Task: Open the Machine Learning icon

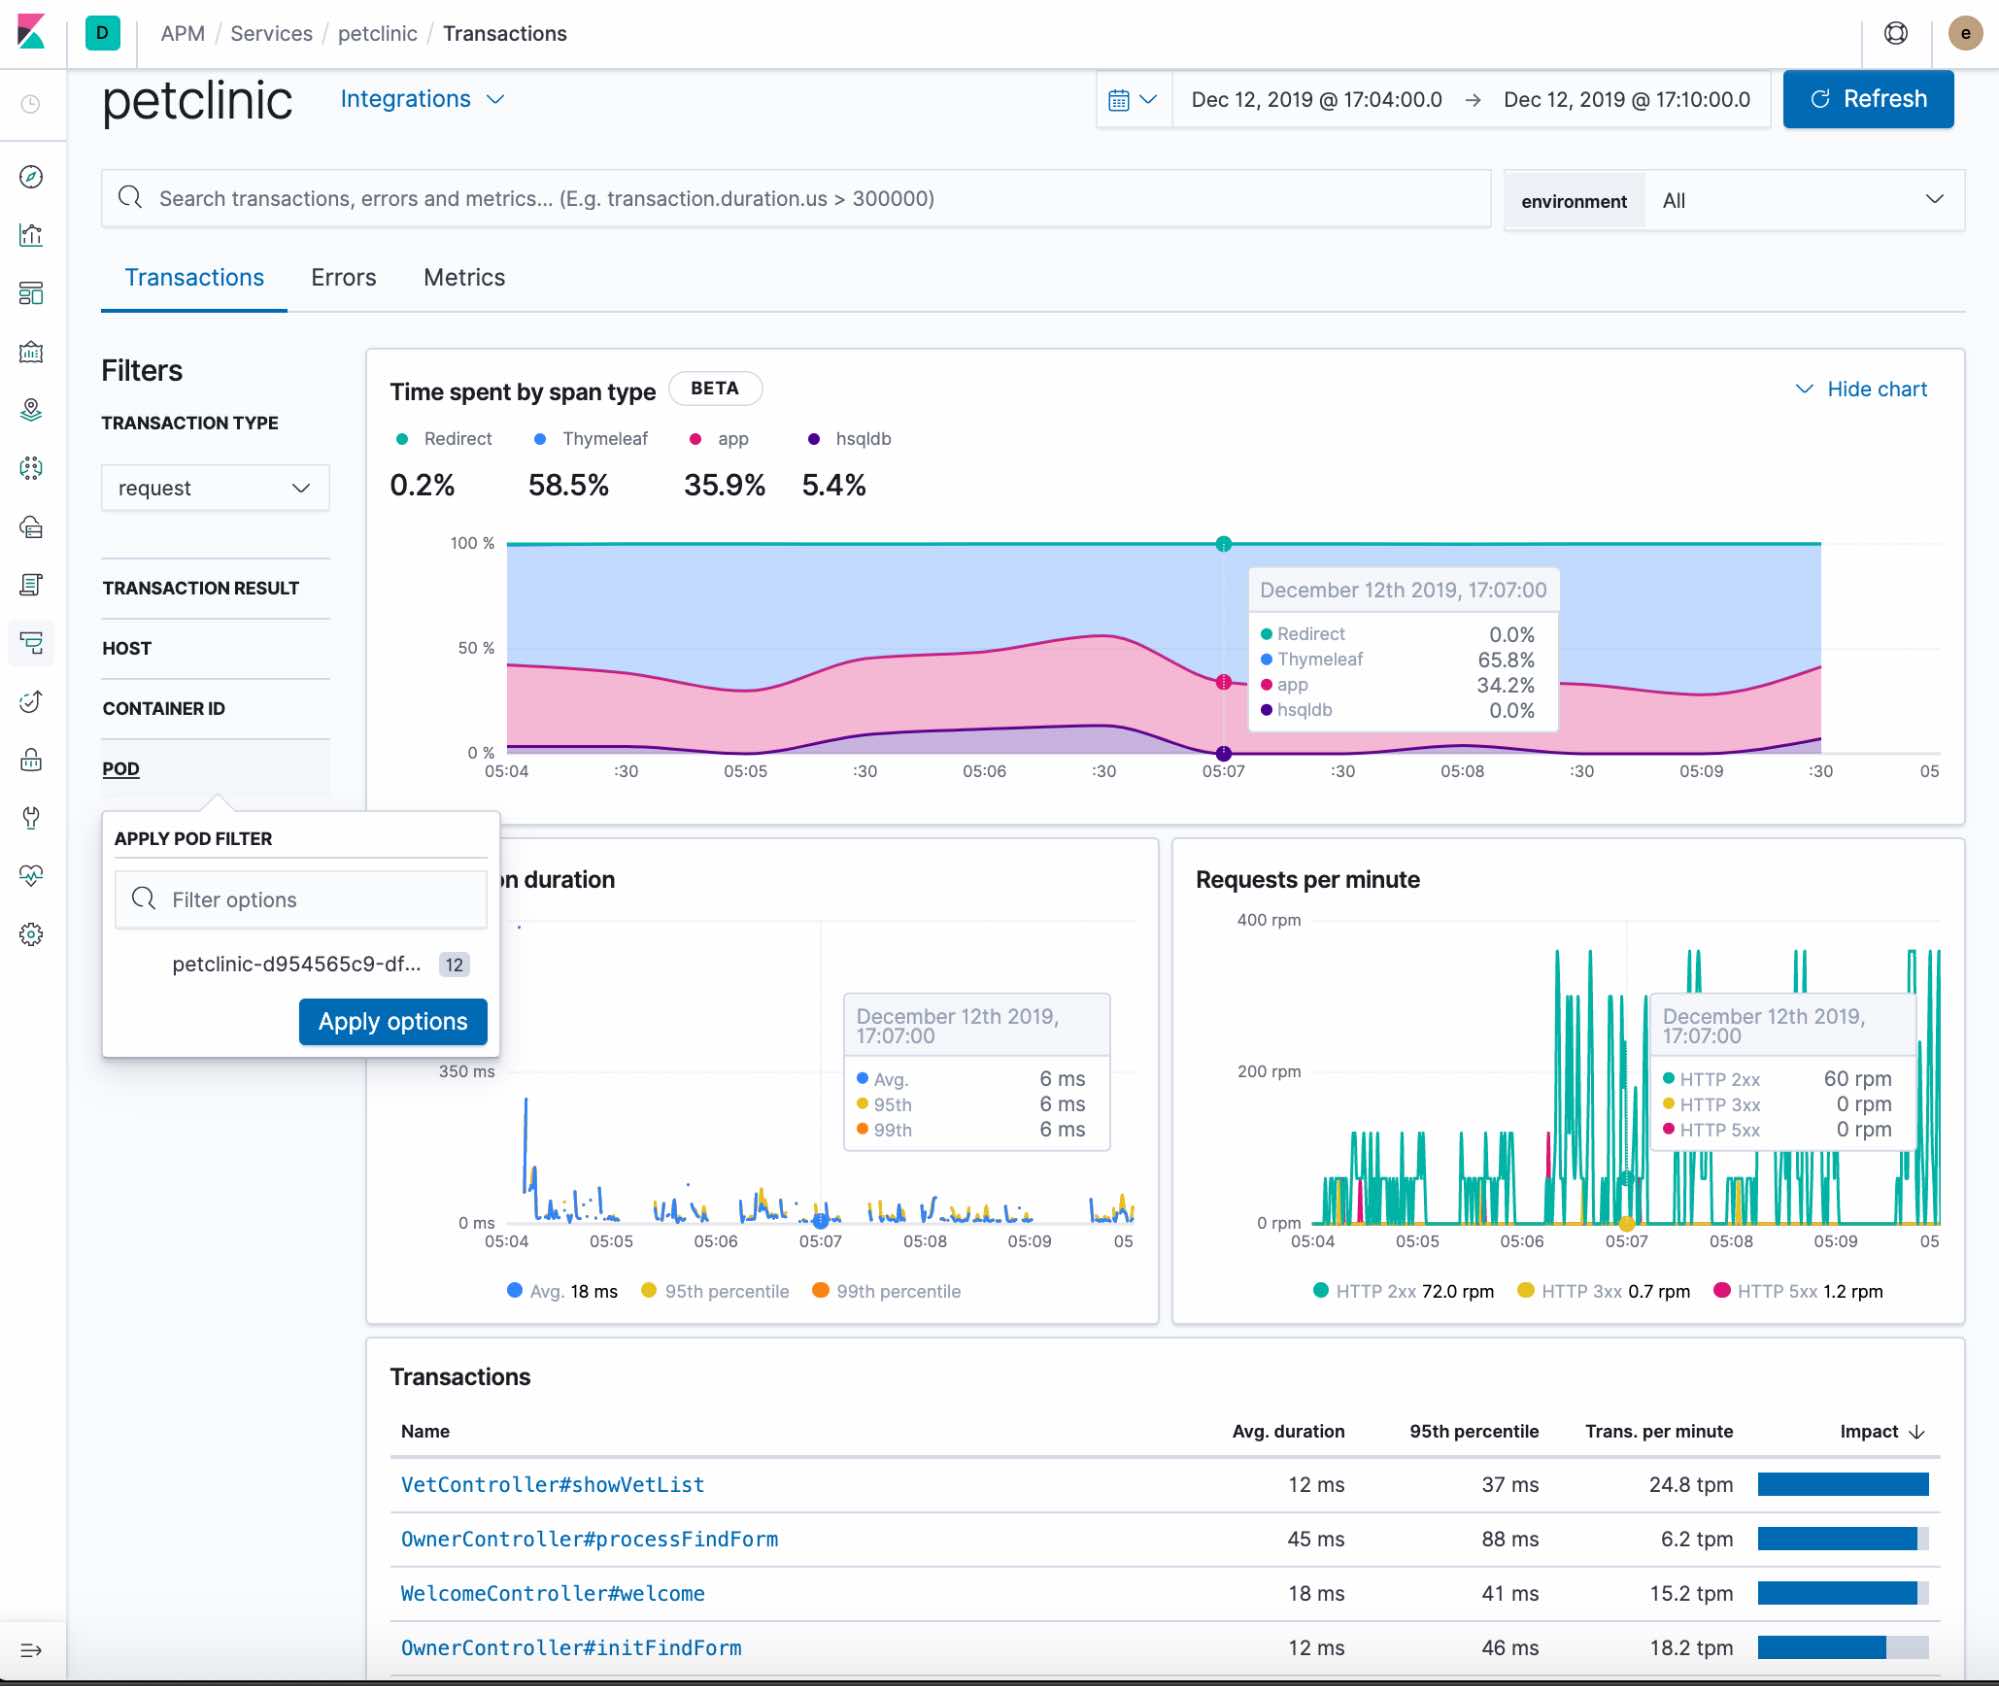Action: [x=31, y=467]
